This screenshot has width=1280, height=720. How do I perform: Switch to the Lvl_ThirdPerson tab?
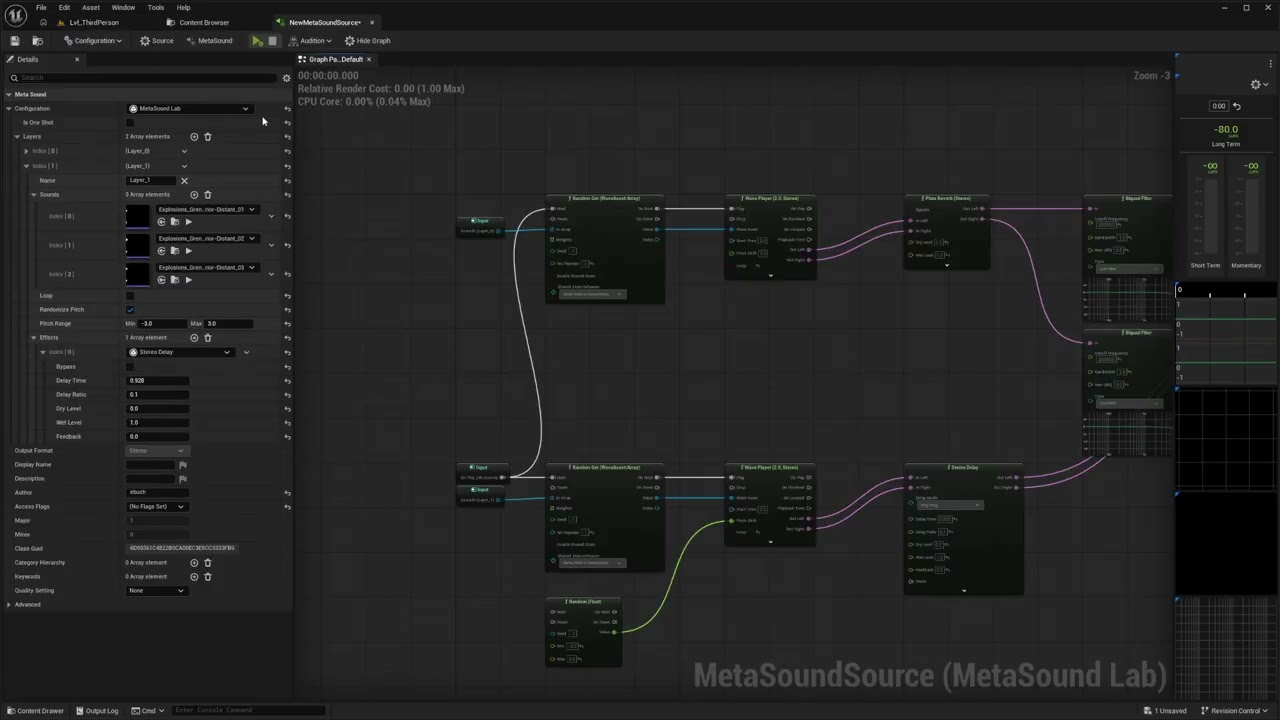point(94,23)
